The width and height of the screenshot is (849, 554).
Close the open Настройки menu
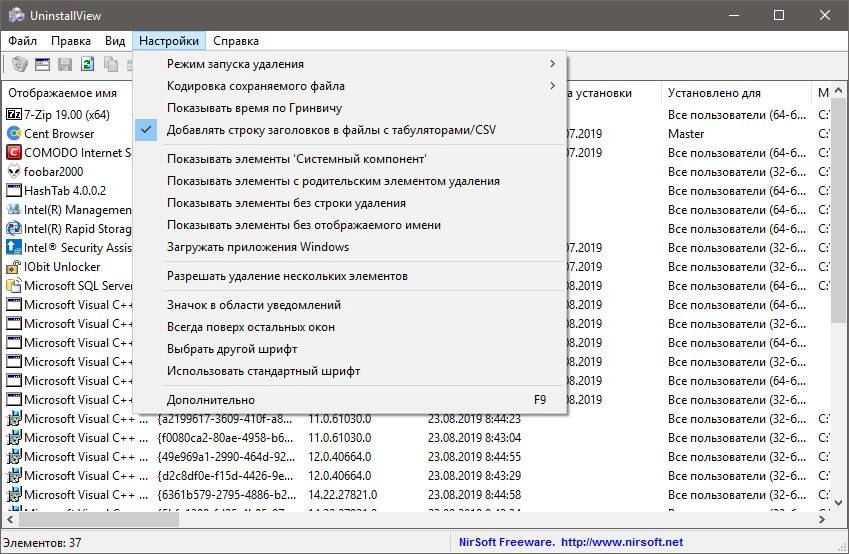(169, 41)
